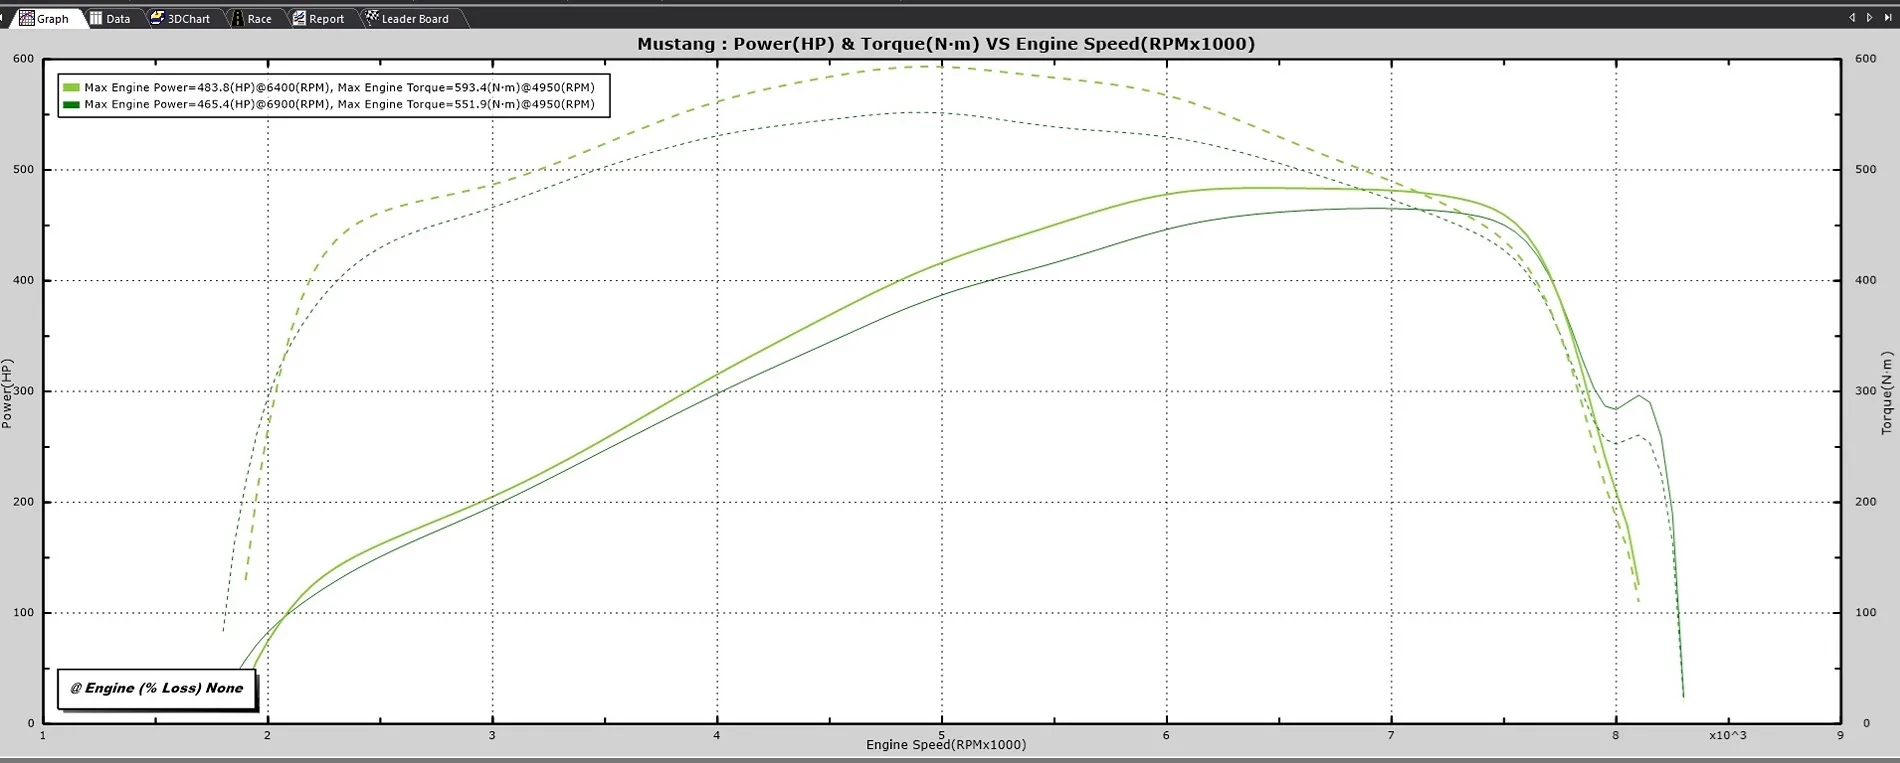Jump to the last tab with the skip-to-end arrow
Image resolution: width=1900 pixels, height=763 pixels.
coord(1888,17)
